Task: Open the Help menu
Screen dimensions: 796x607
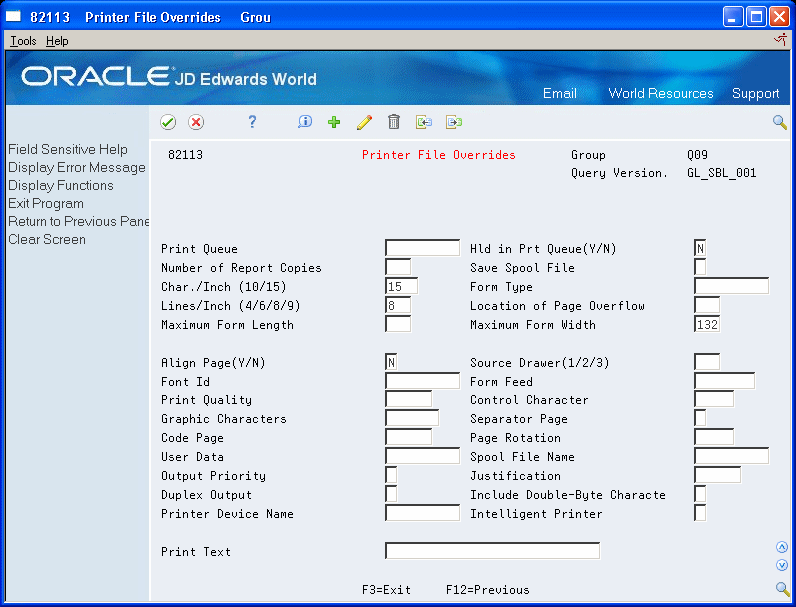Action: [57, 41]
